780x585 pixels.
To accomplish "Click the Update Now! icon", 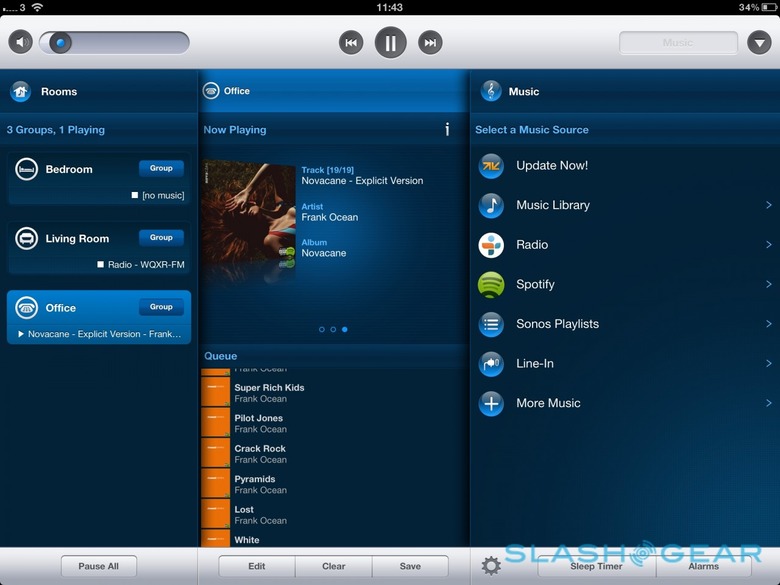I will click(491, 166).
